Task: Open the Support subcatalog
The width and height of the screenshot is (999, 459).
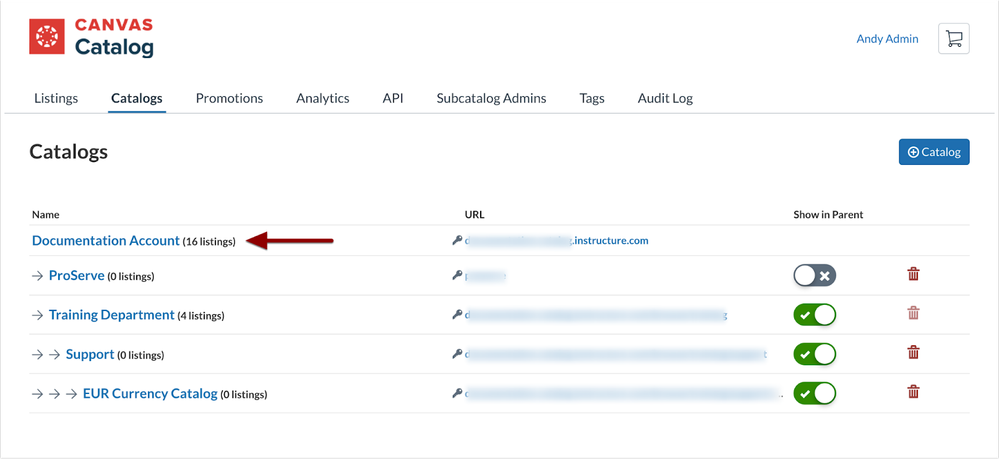Action: pos(90,354)
